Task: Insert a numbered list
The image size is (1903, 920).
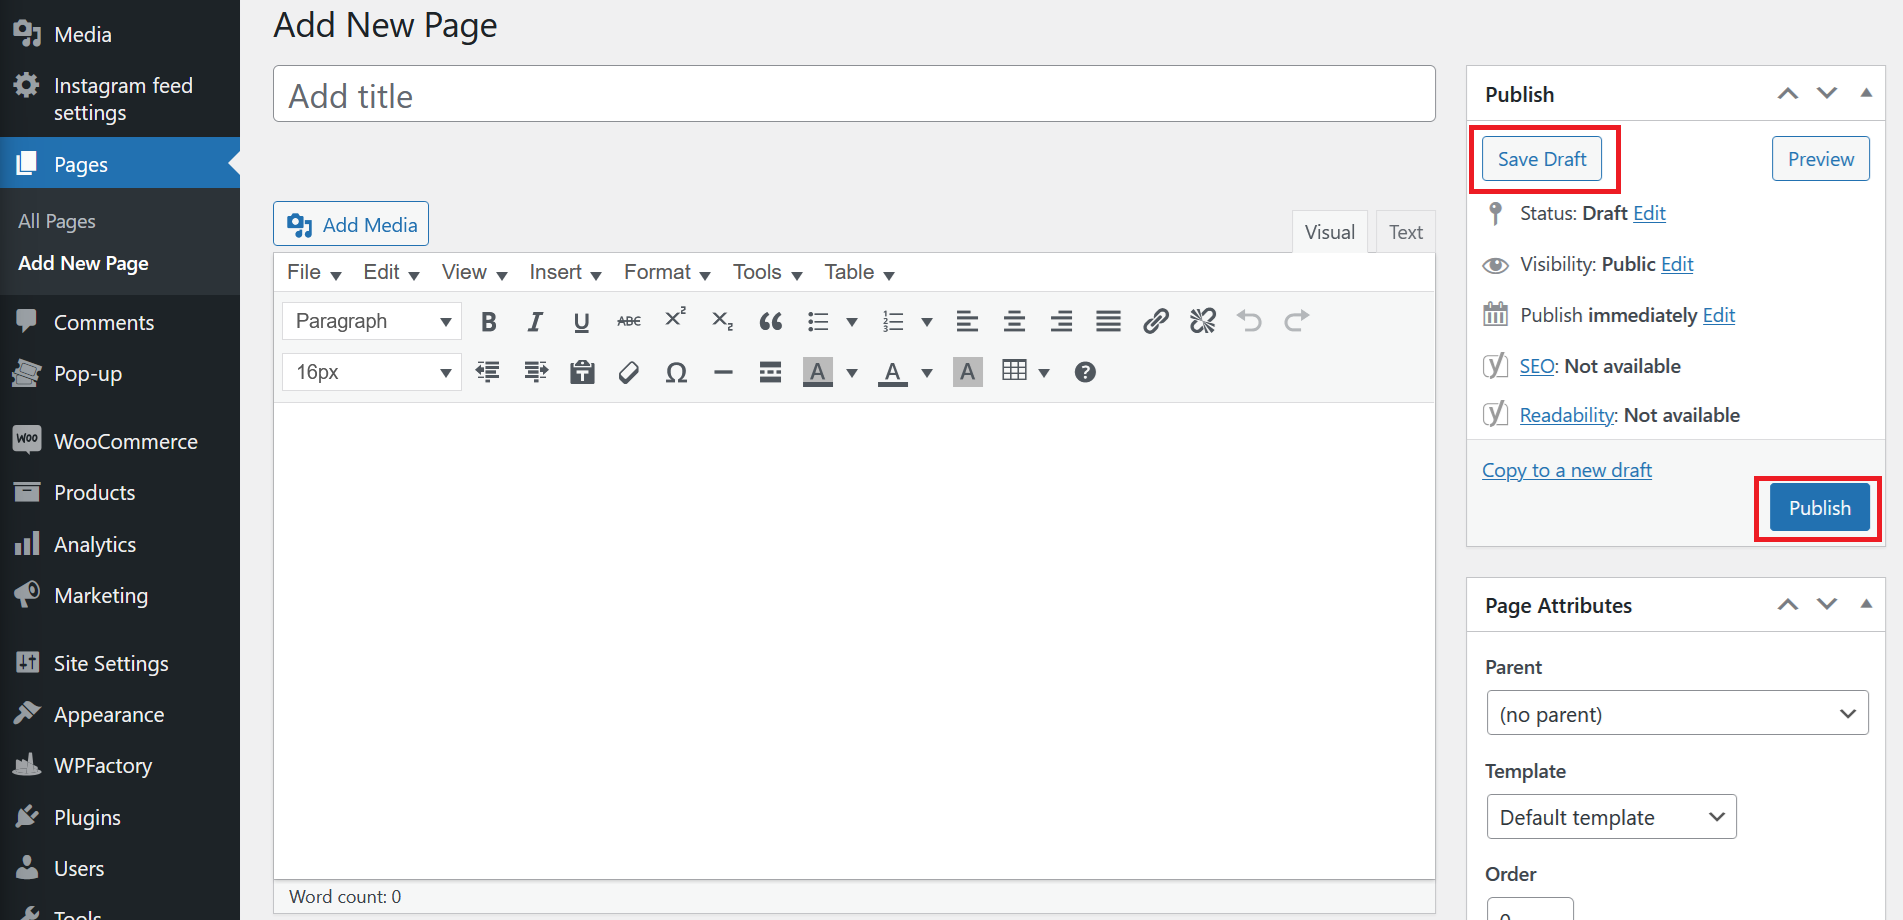Action: tap(893, 321)
